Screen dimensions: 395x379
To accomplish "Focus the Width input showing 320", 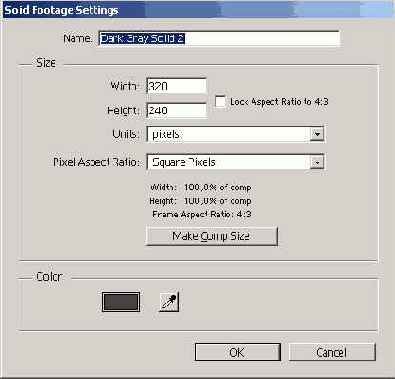I will 176,86.
